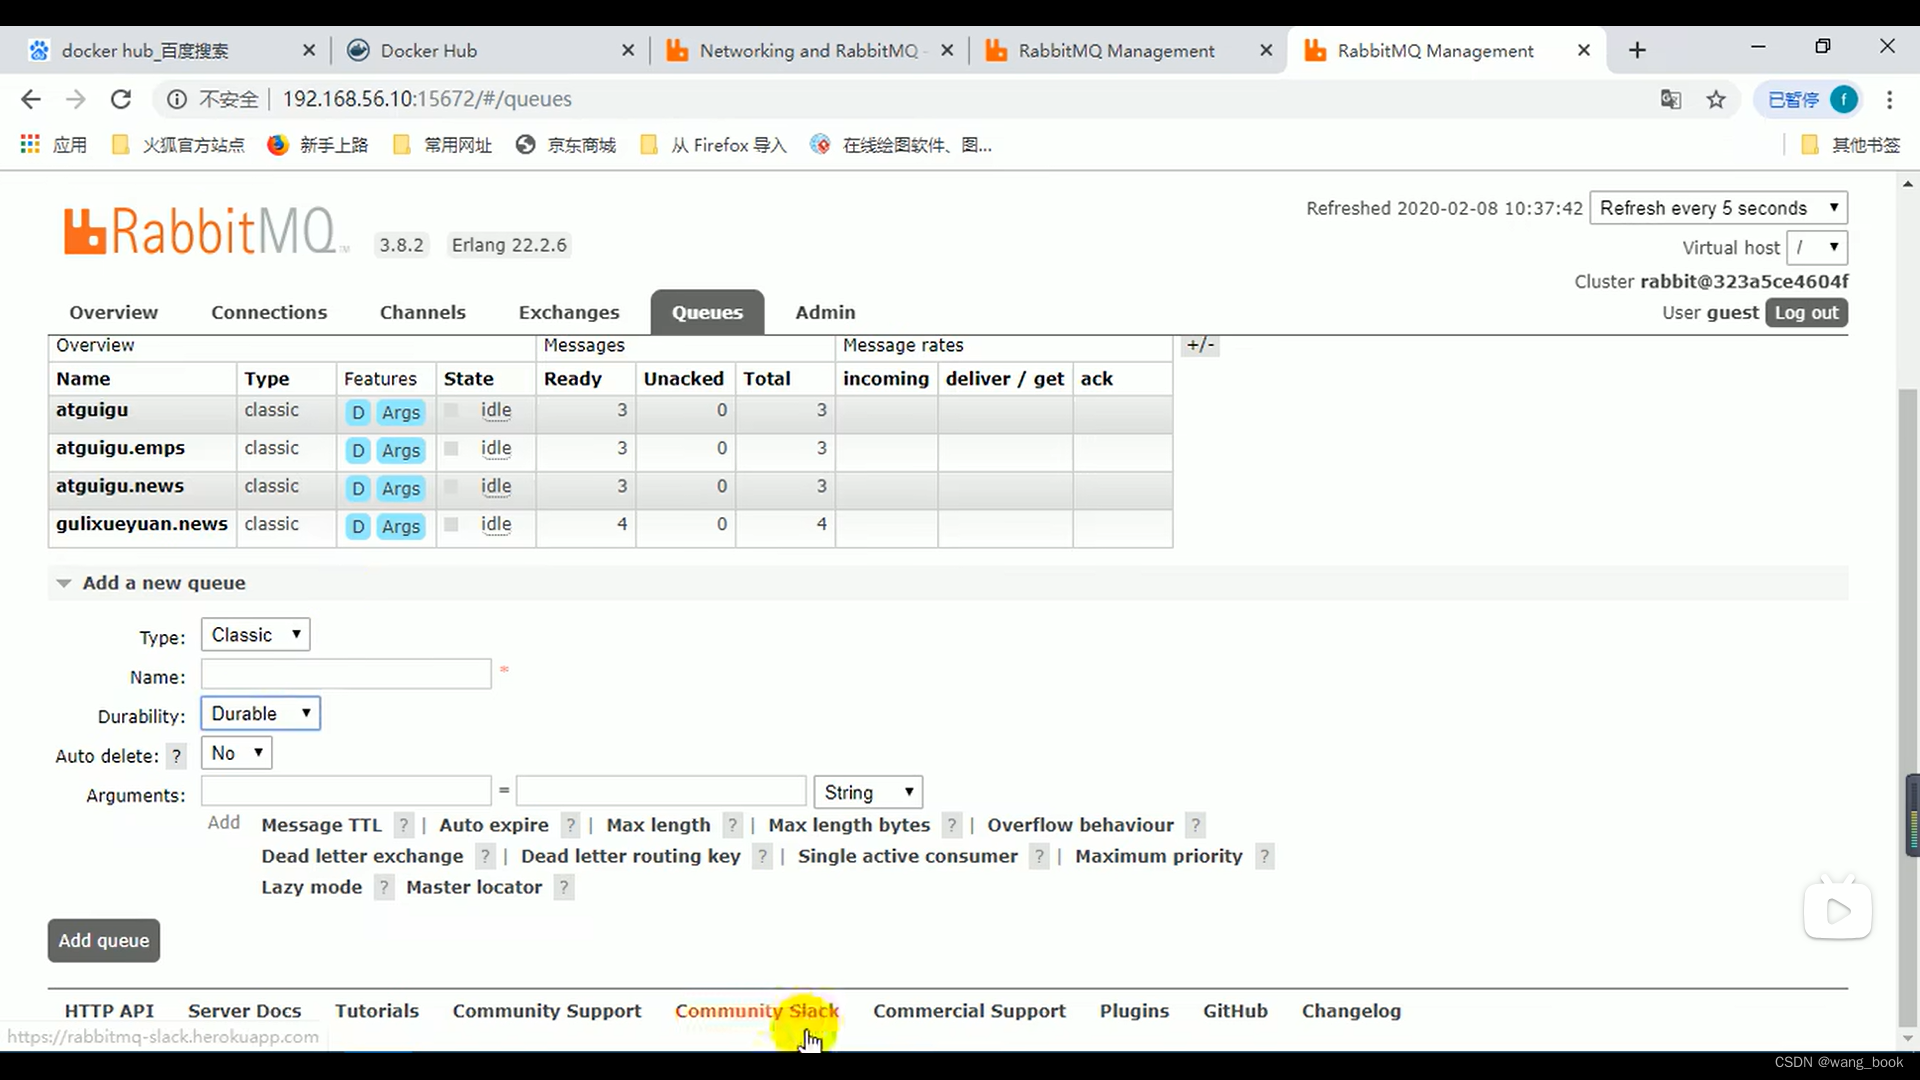The height and width of the screenshot is (1080, 1920).
Task: Show help for Max length
Action: click(732, 825)
